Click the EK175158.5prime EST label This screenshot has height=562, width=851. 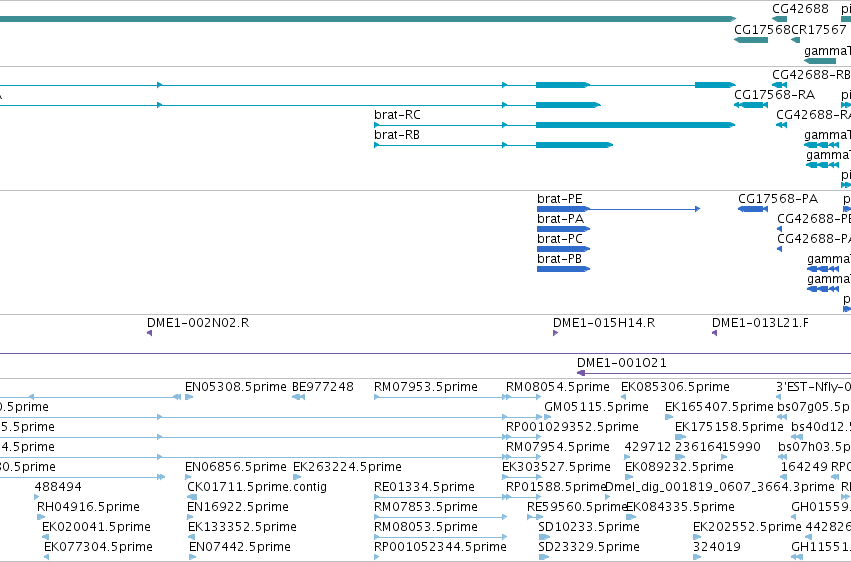[729, 427]
